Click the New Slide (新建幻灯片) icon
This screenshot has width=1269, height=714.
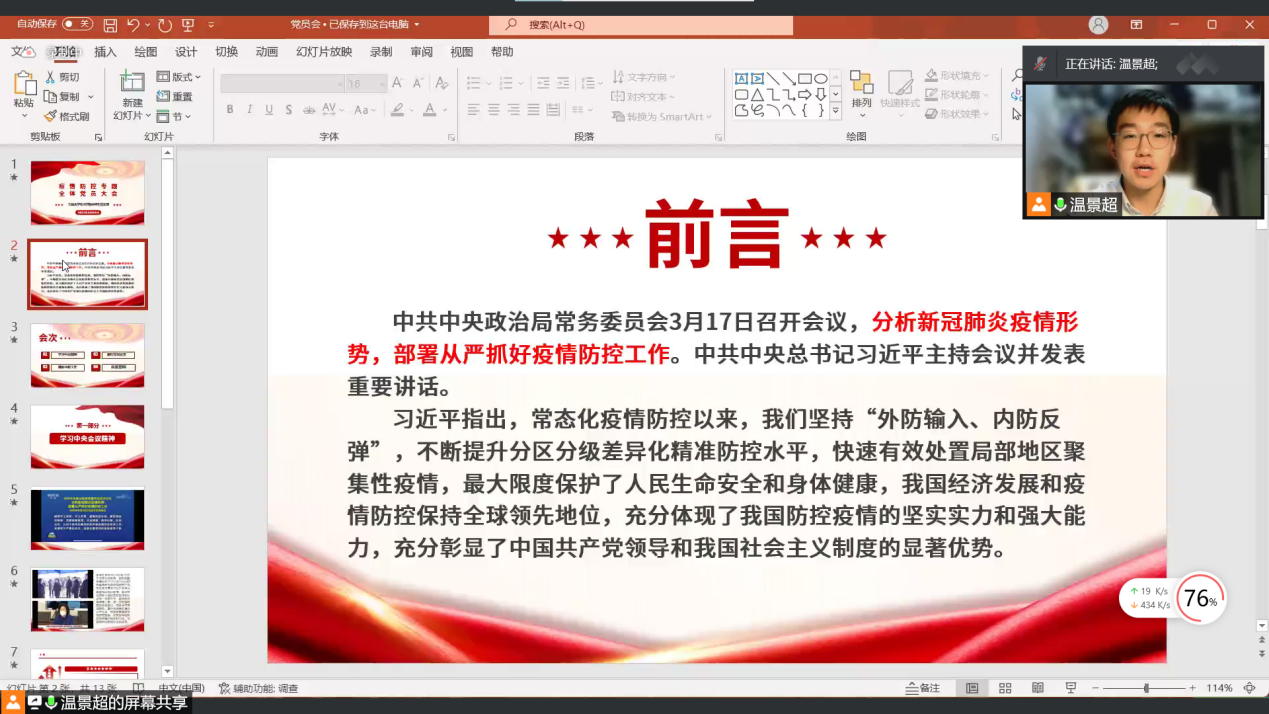132,82
